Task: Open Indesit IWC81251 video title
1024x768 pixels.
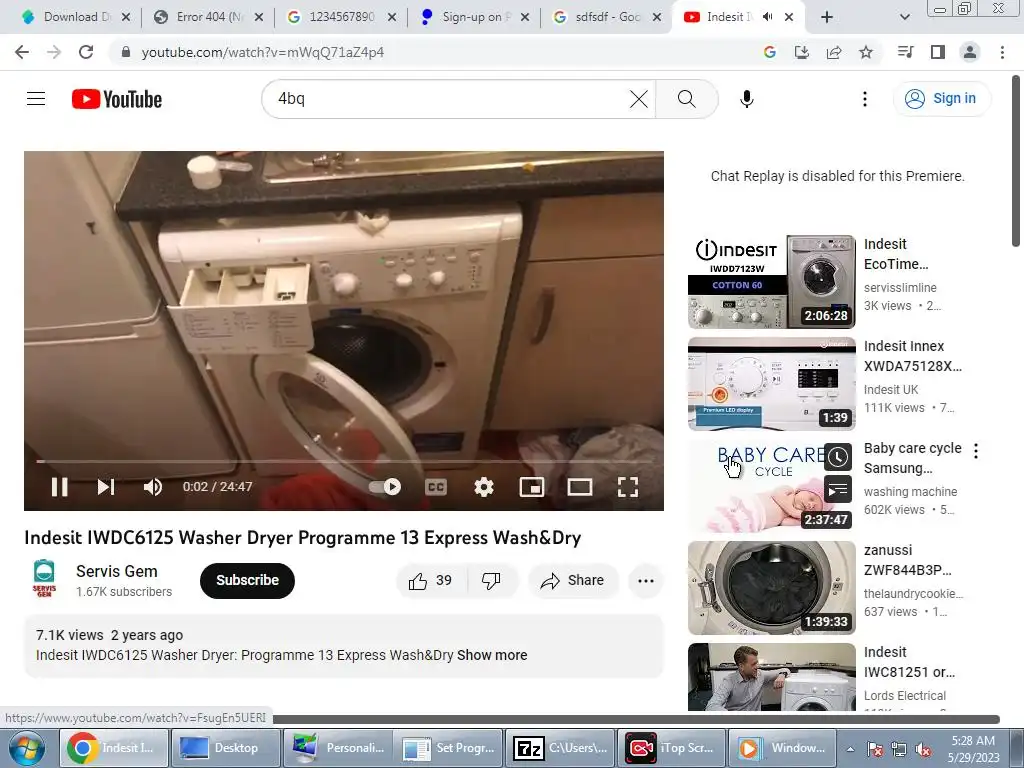Action: [x=909, y=662]
